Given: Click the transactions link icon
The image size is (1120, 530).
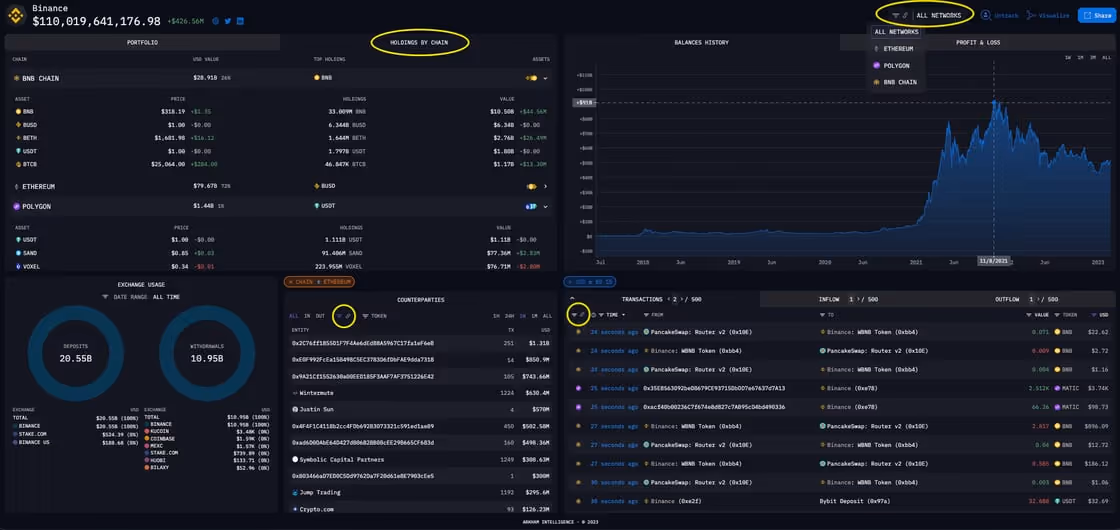Looking at the screenshot, I should click(x=582, y=315).
